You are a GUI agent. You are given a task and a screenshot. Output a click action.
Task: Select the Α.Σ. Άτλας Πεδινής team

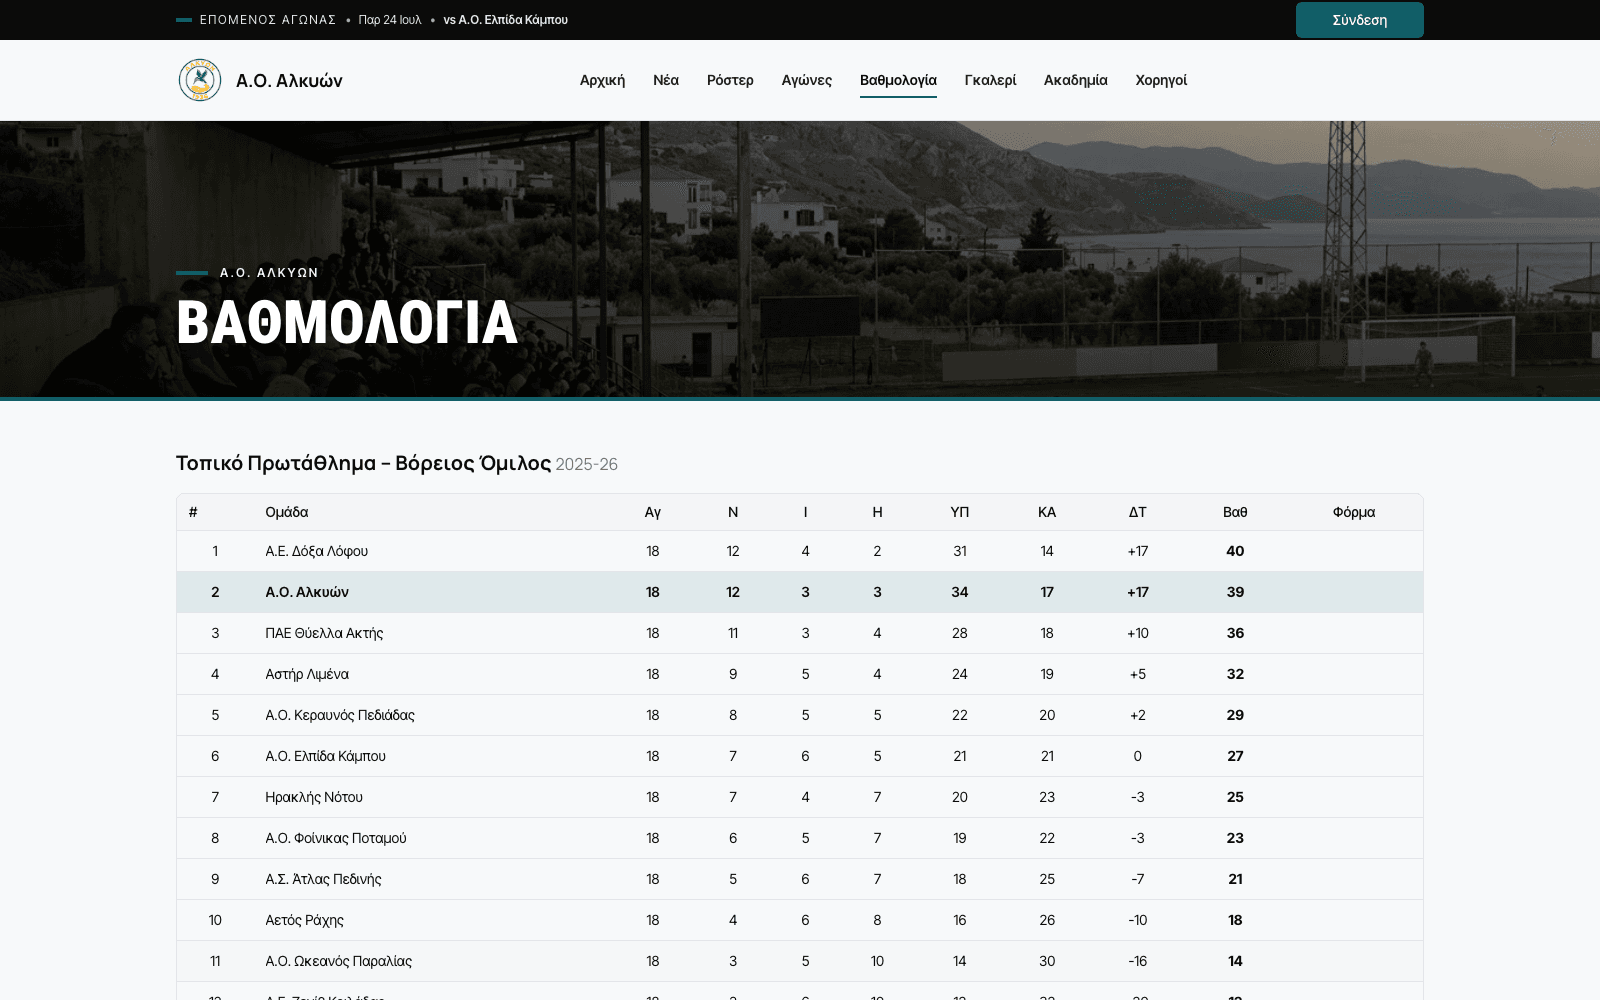[323, 879]
